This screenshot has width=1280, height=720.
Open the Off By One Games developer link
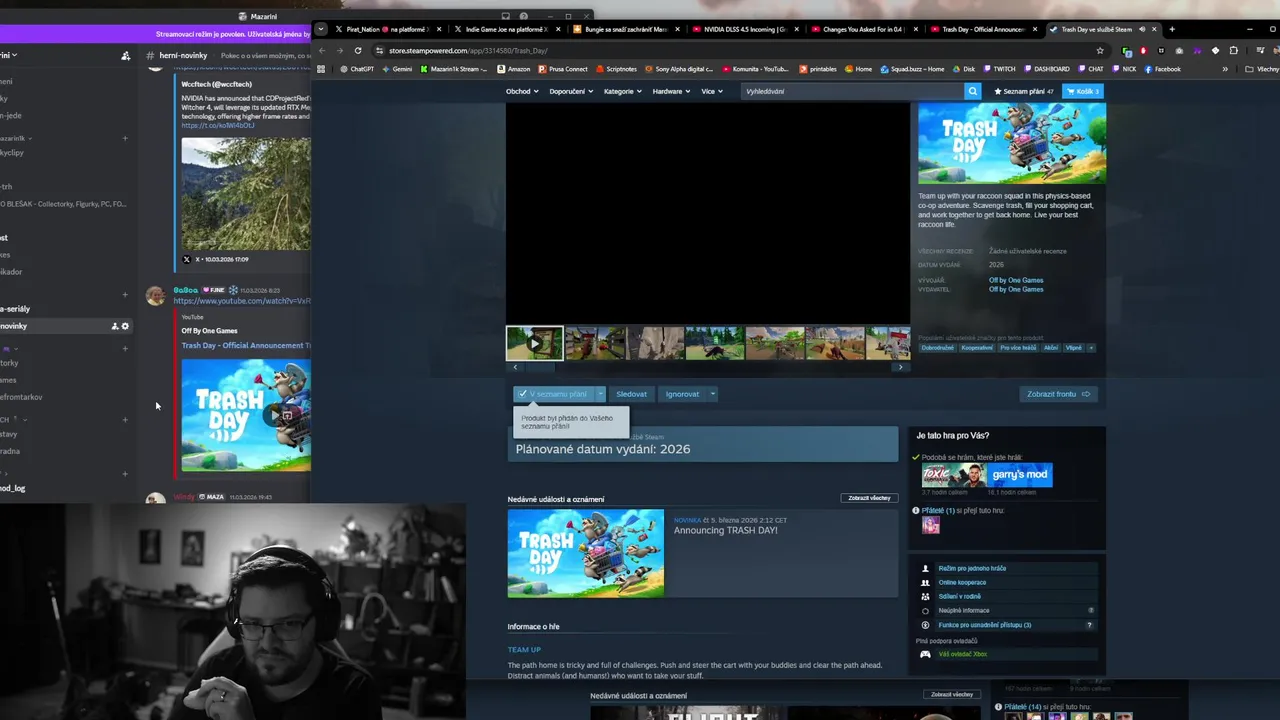click(x=1016, y=280)
